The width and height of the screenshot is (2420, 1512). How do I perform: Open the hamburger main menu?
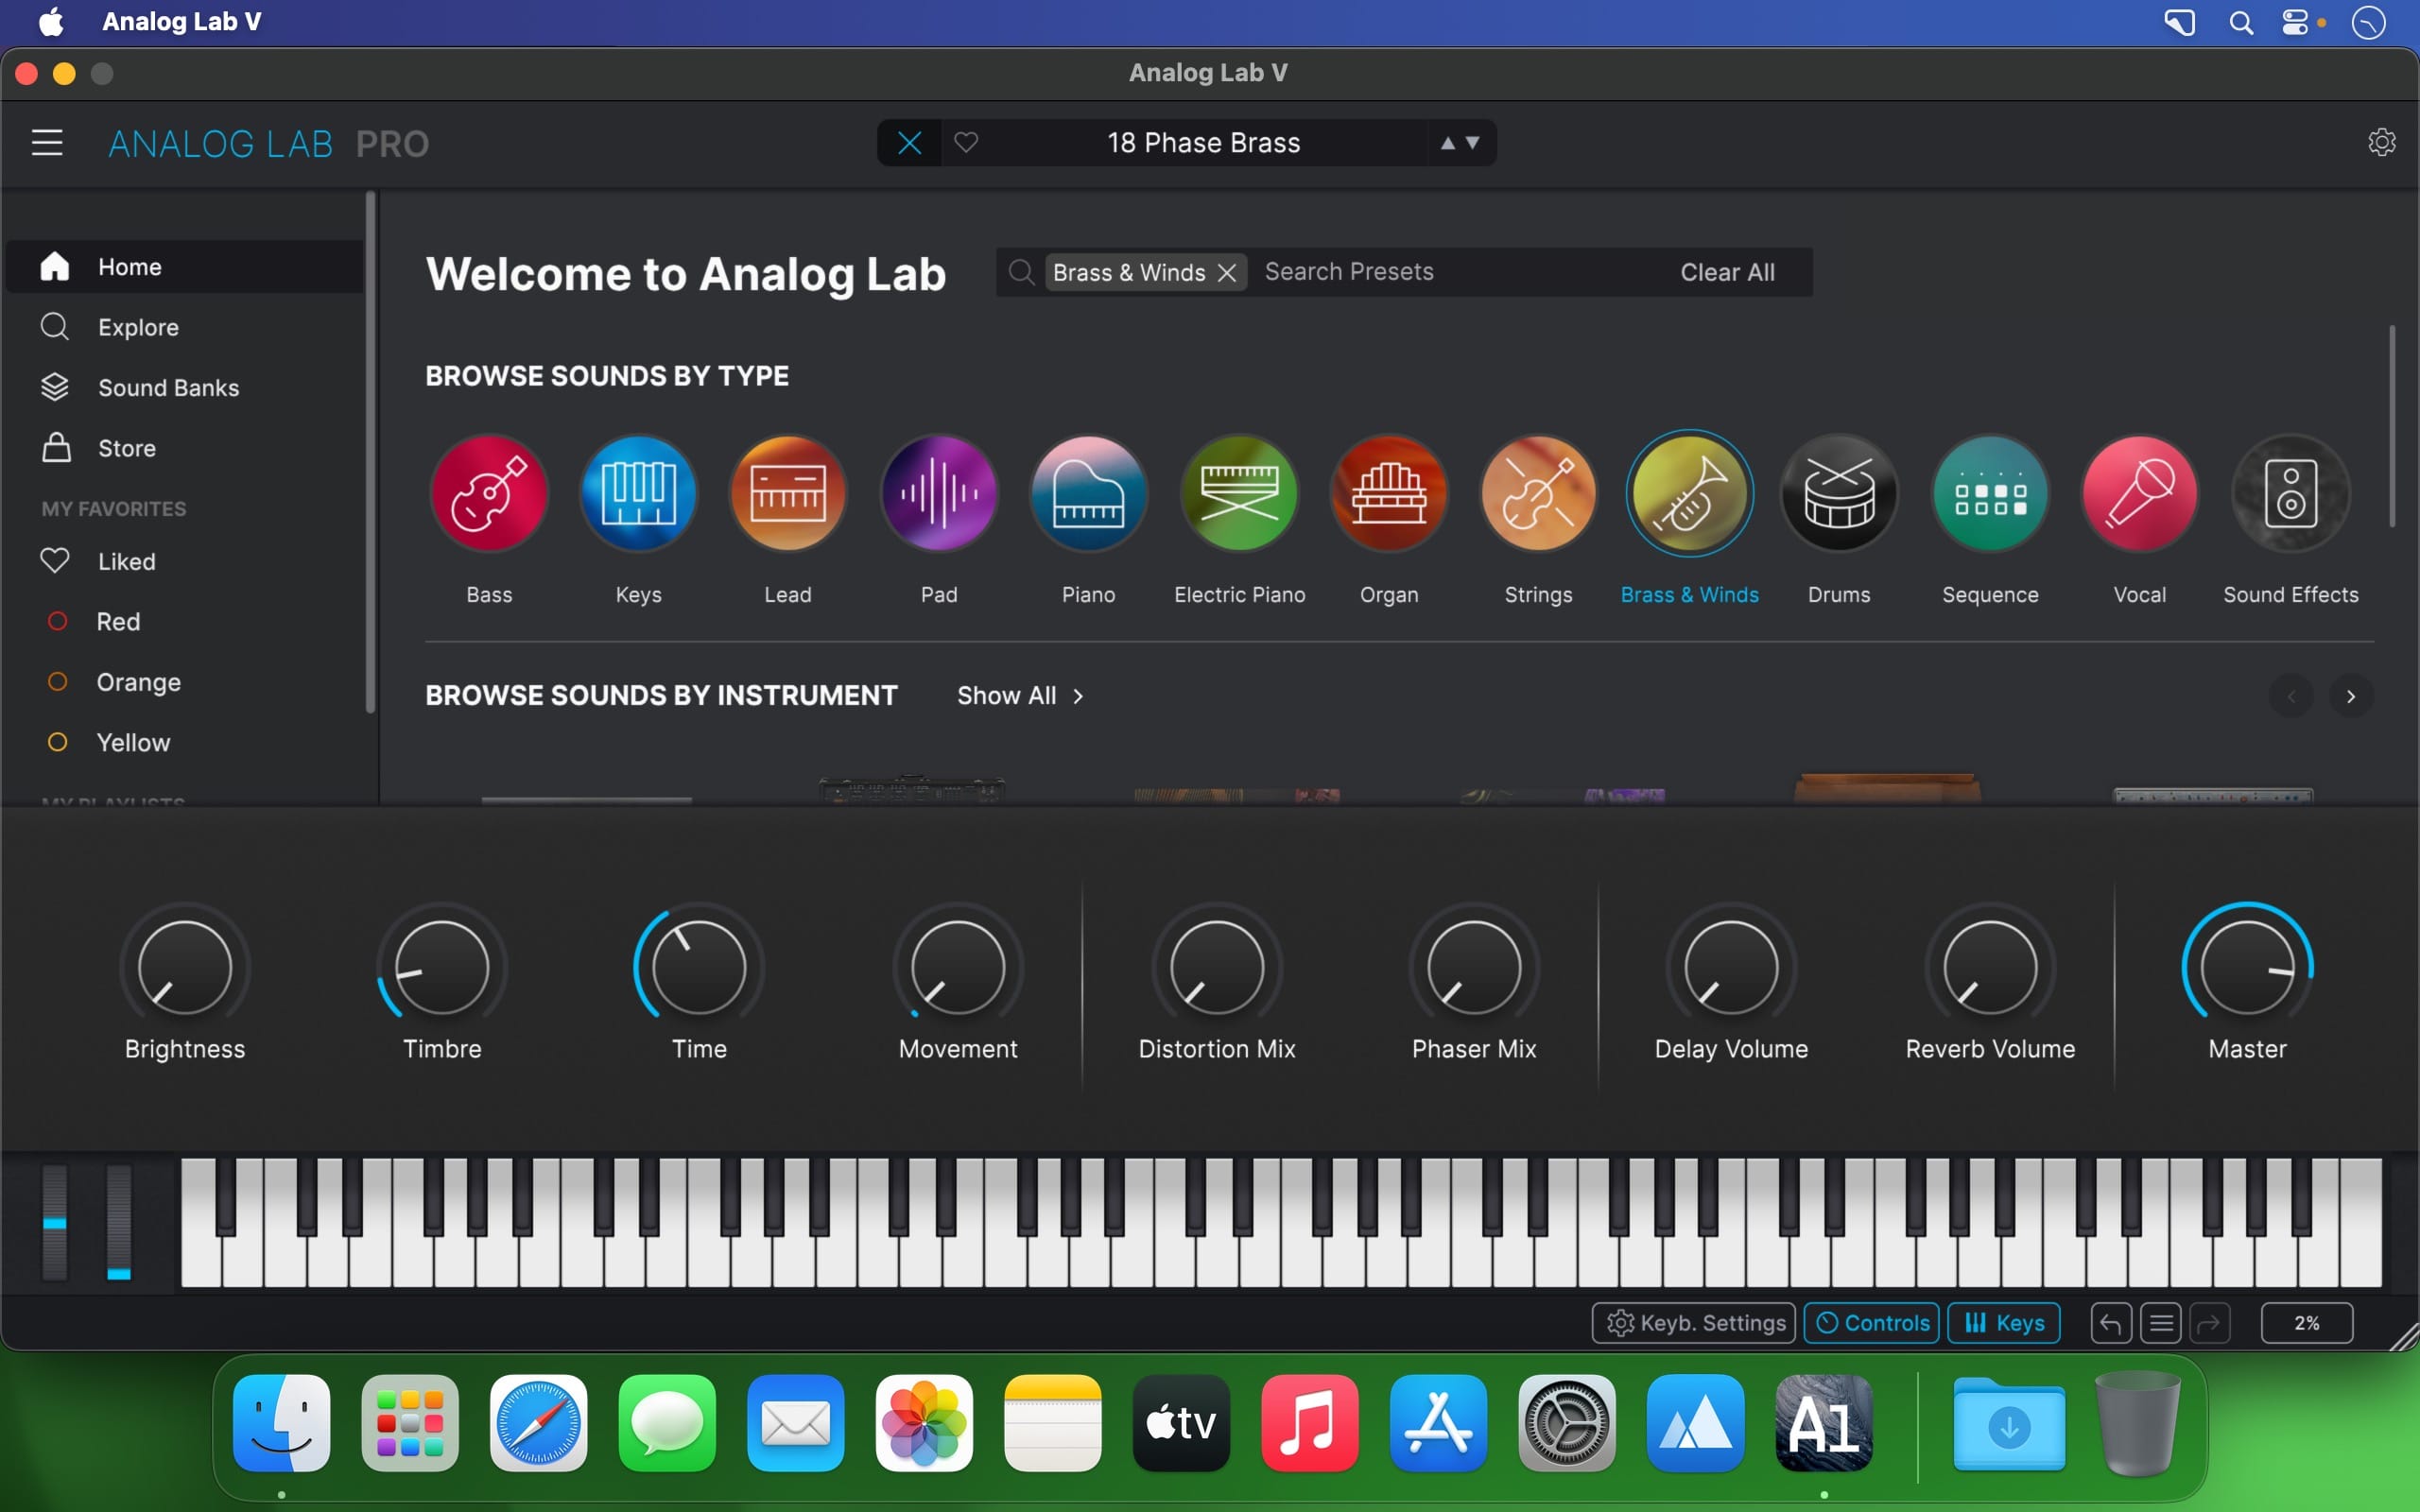[47, 143]
